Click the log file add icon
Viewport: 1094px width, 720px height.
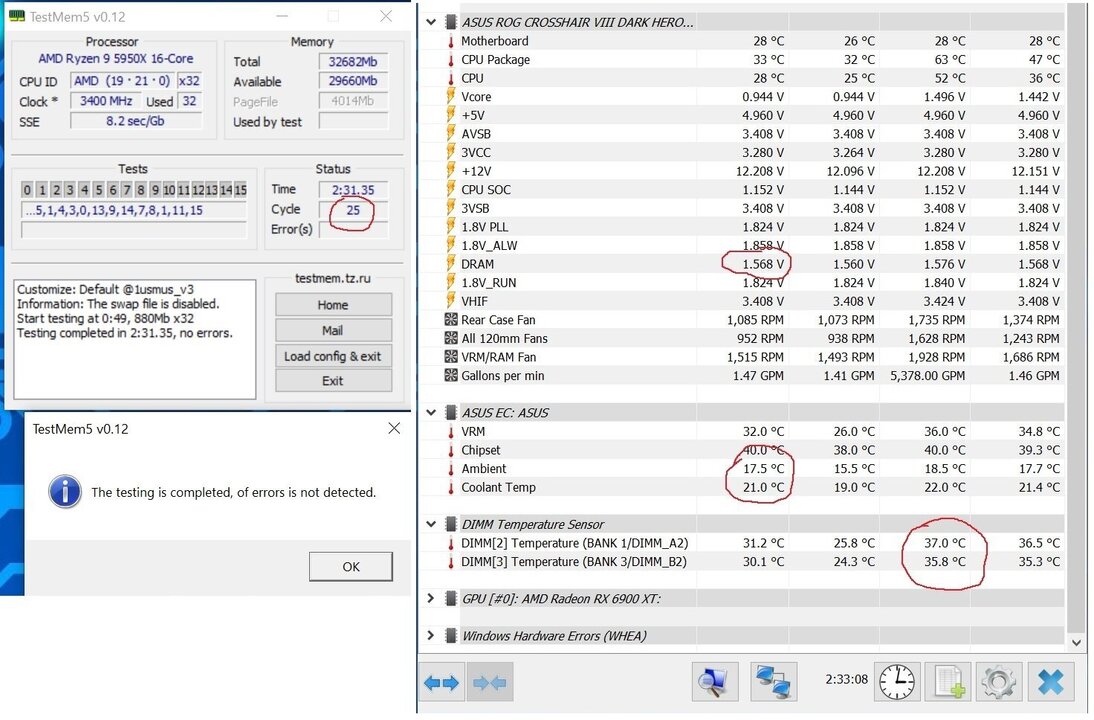pyautogui.click(x=948, y=682)
